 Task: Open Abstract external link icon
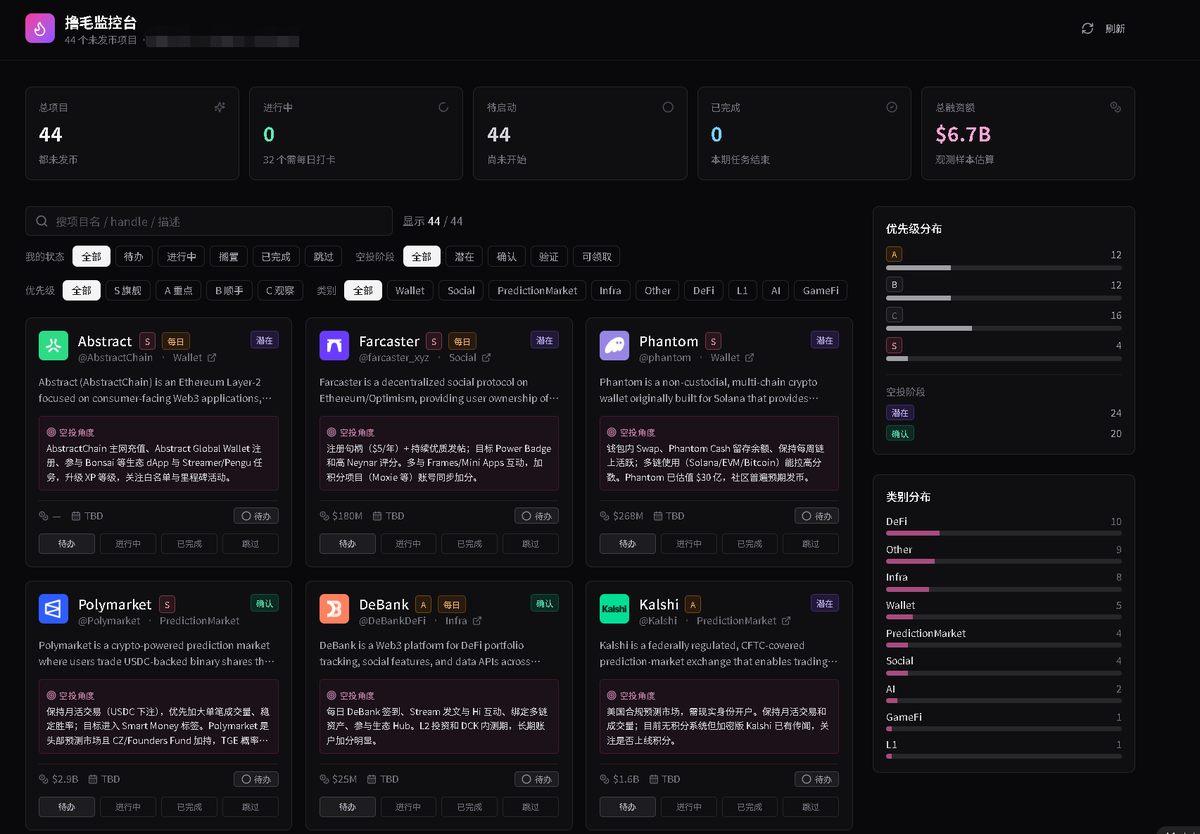pos(211,357)
